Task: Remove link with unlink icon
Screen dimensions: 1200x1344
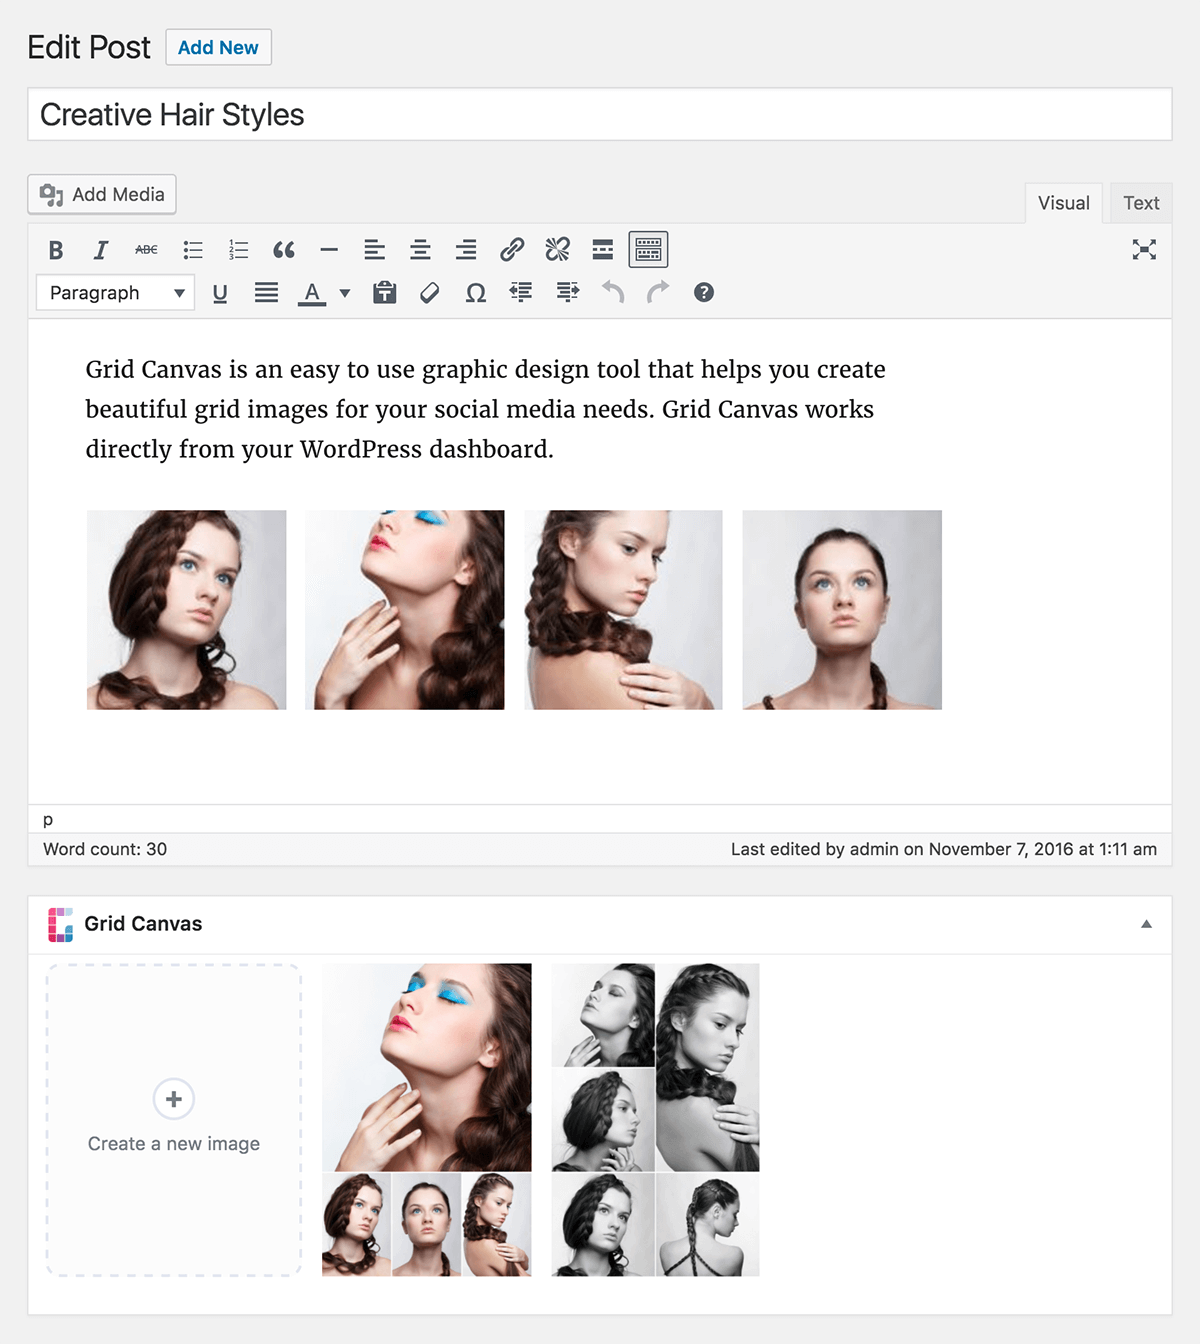Action: (x=557, y=250)
